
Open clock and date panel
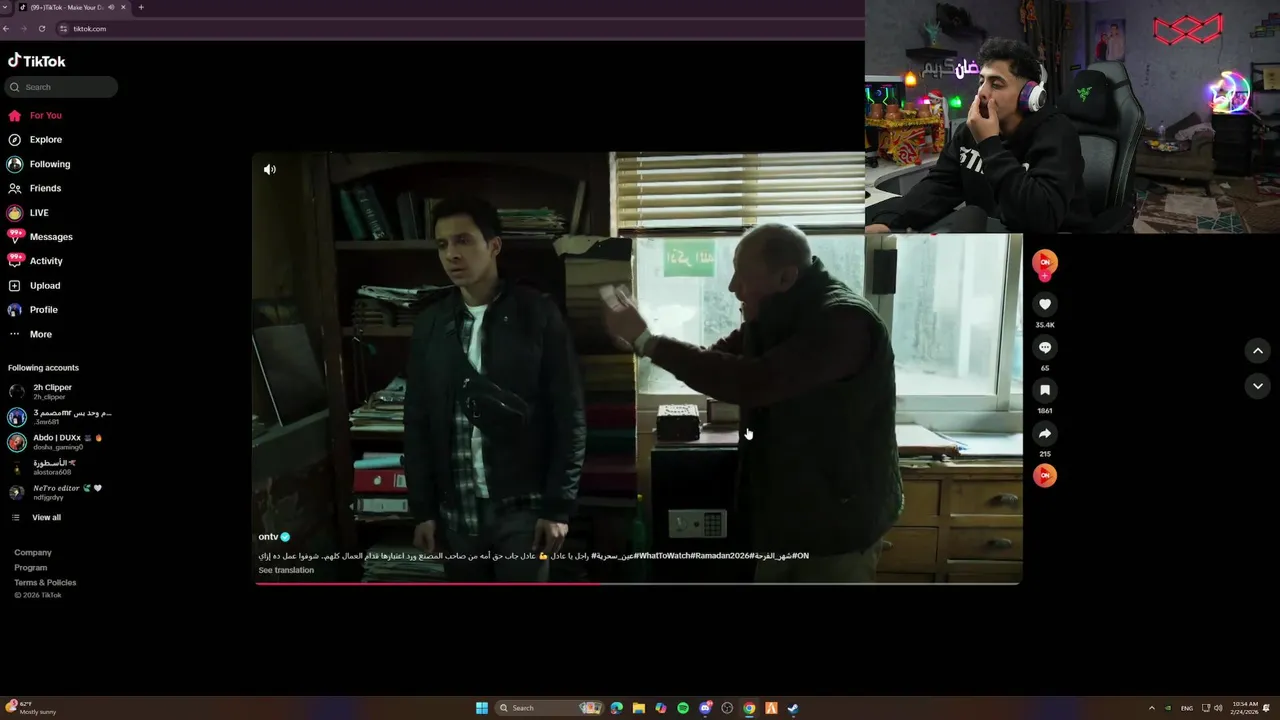[1245, 708]
